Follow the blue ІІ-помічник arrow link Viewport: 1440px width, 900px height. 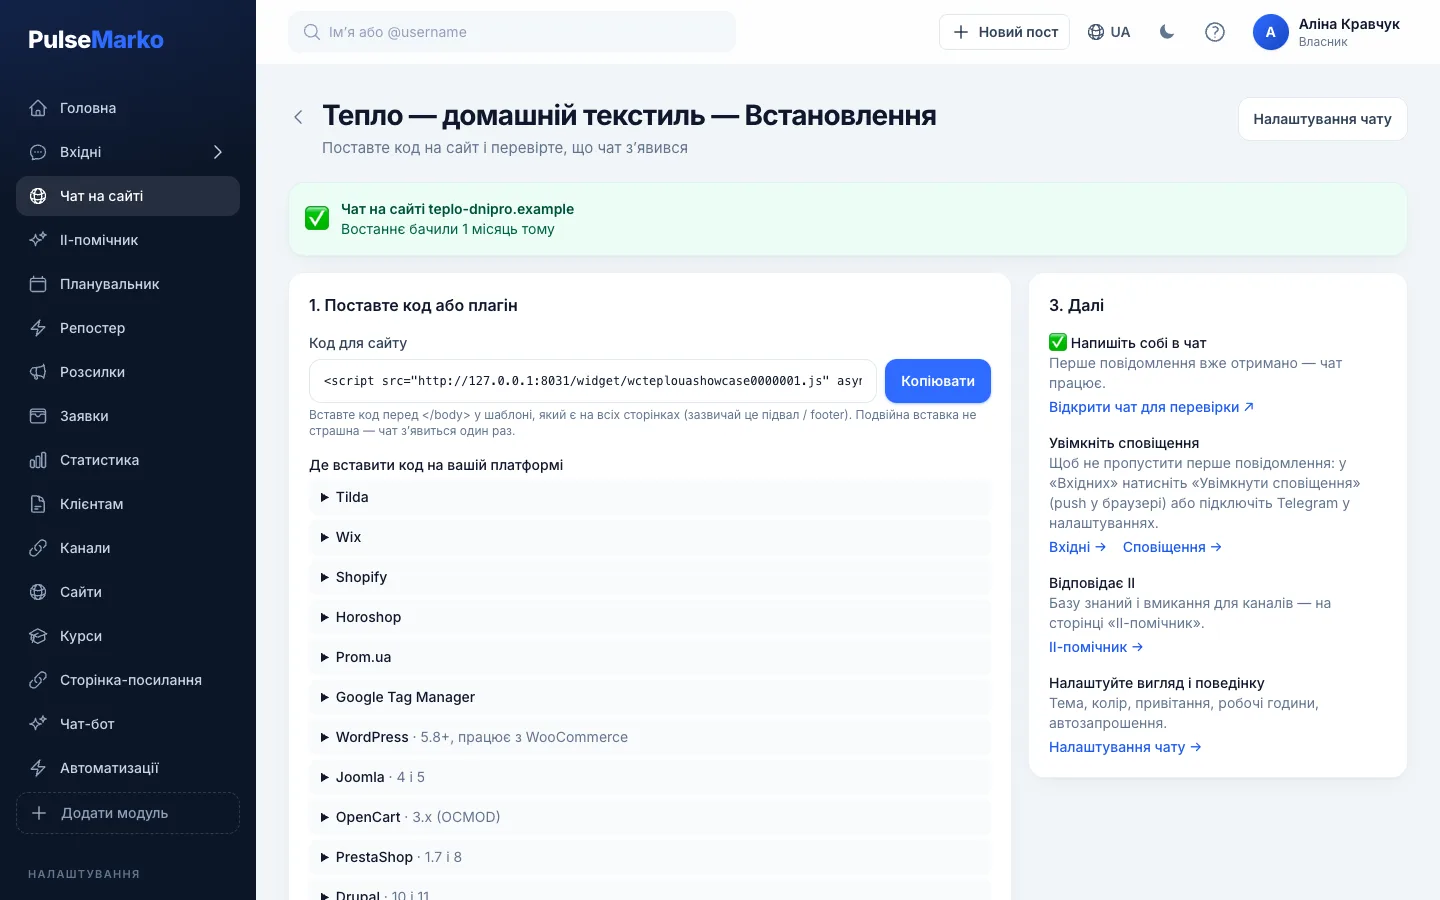[x=1096, y=647]
